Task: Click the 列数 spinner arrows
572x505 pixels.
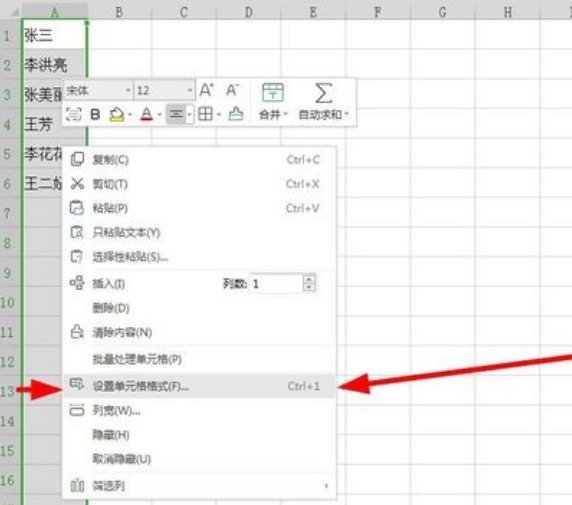Action: (x=309, y=284)
